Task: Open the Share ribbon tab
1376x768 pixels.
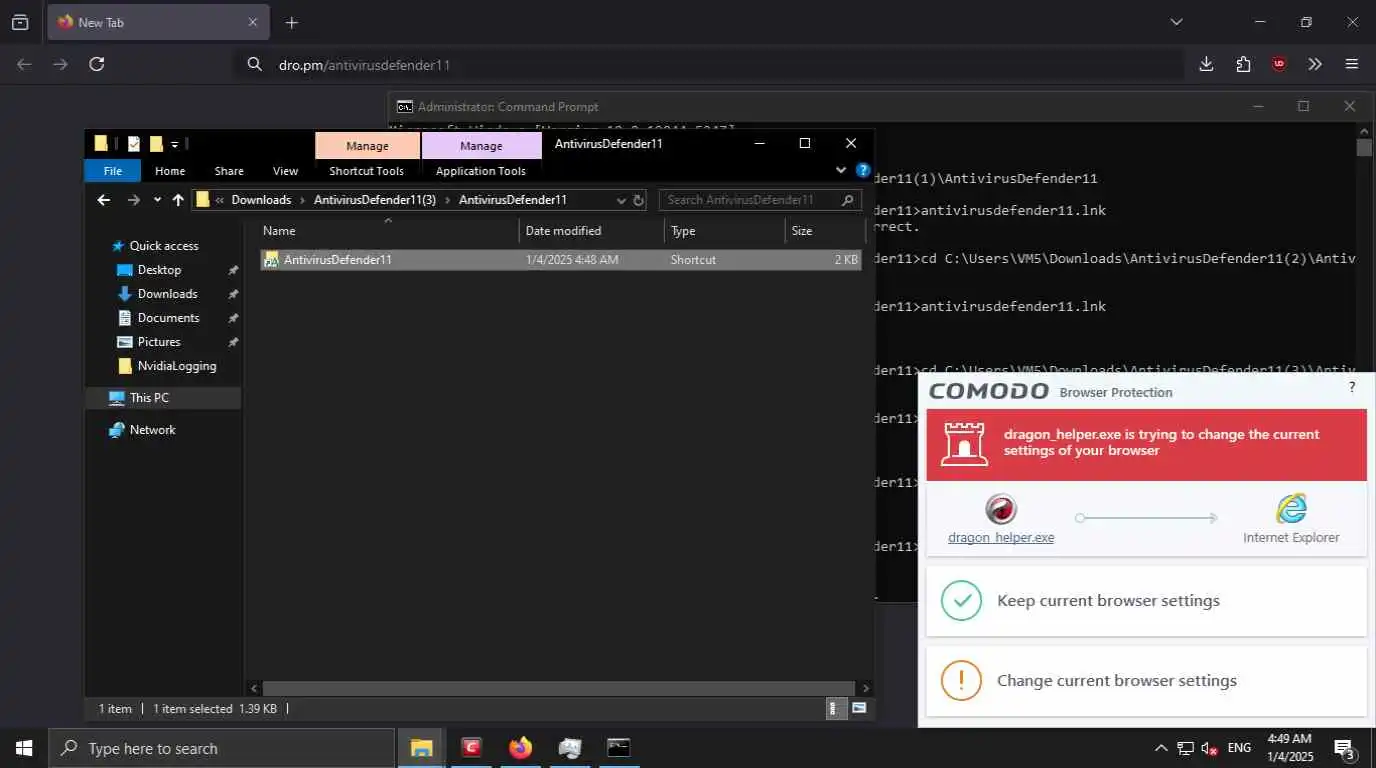Action: coord(229,171)
